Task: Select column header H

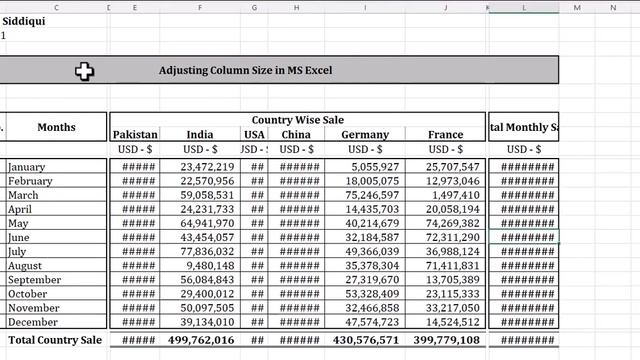Action: (x=296, y=7)
